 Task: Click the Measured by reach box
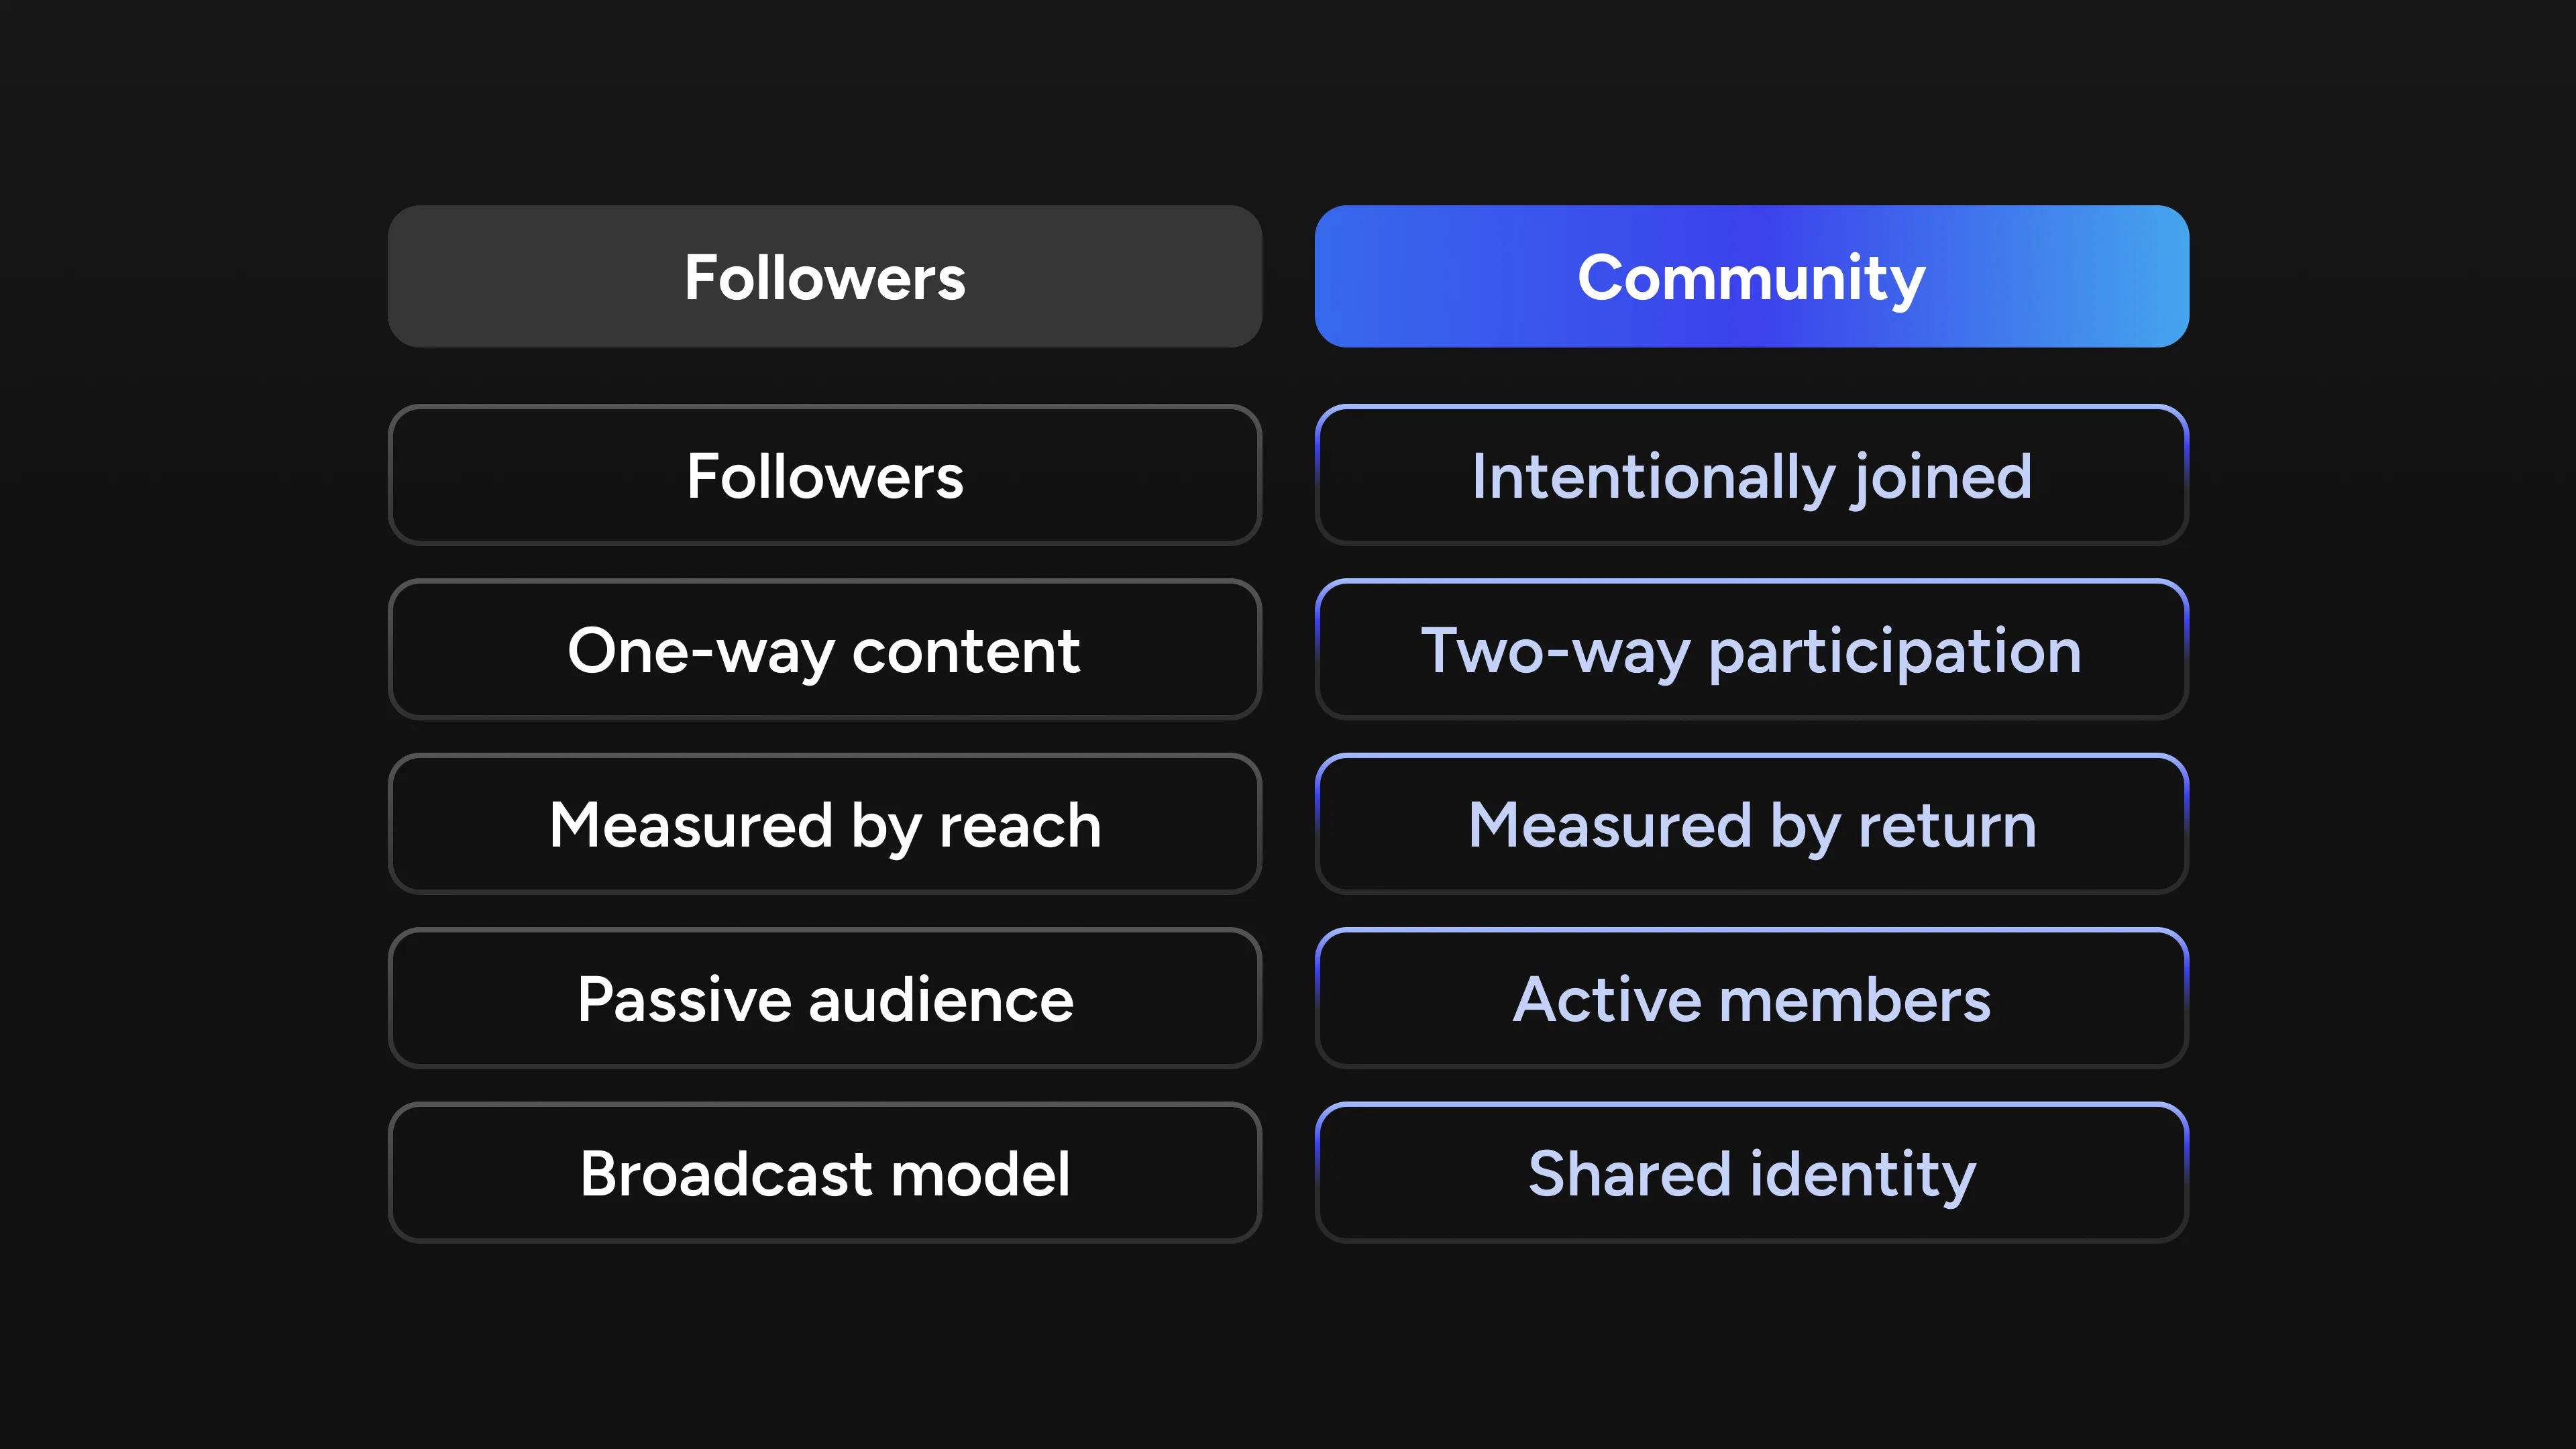(824, 824)
